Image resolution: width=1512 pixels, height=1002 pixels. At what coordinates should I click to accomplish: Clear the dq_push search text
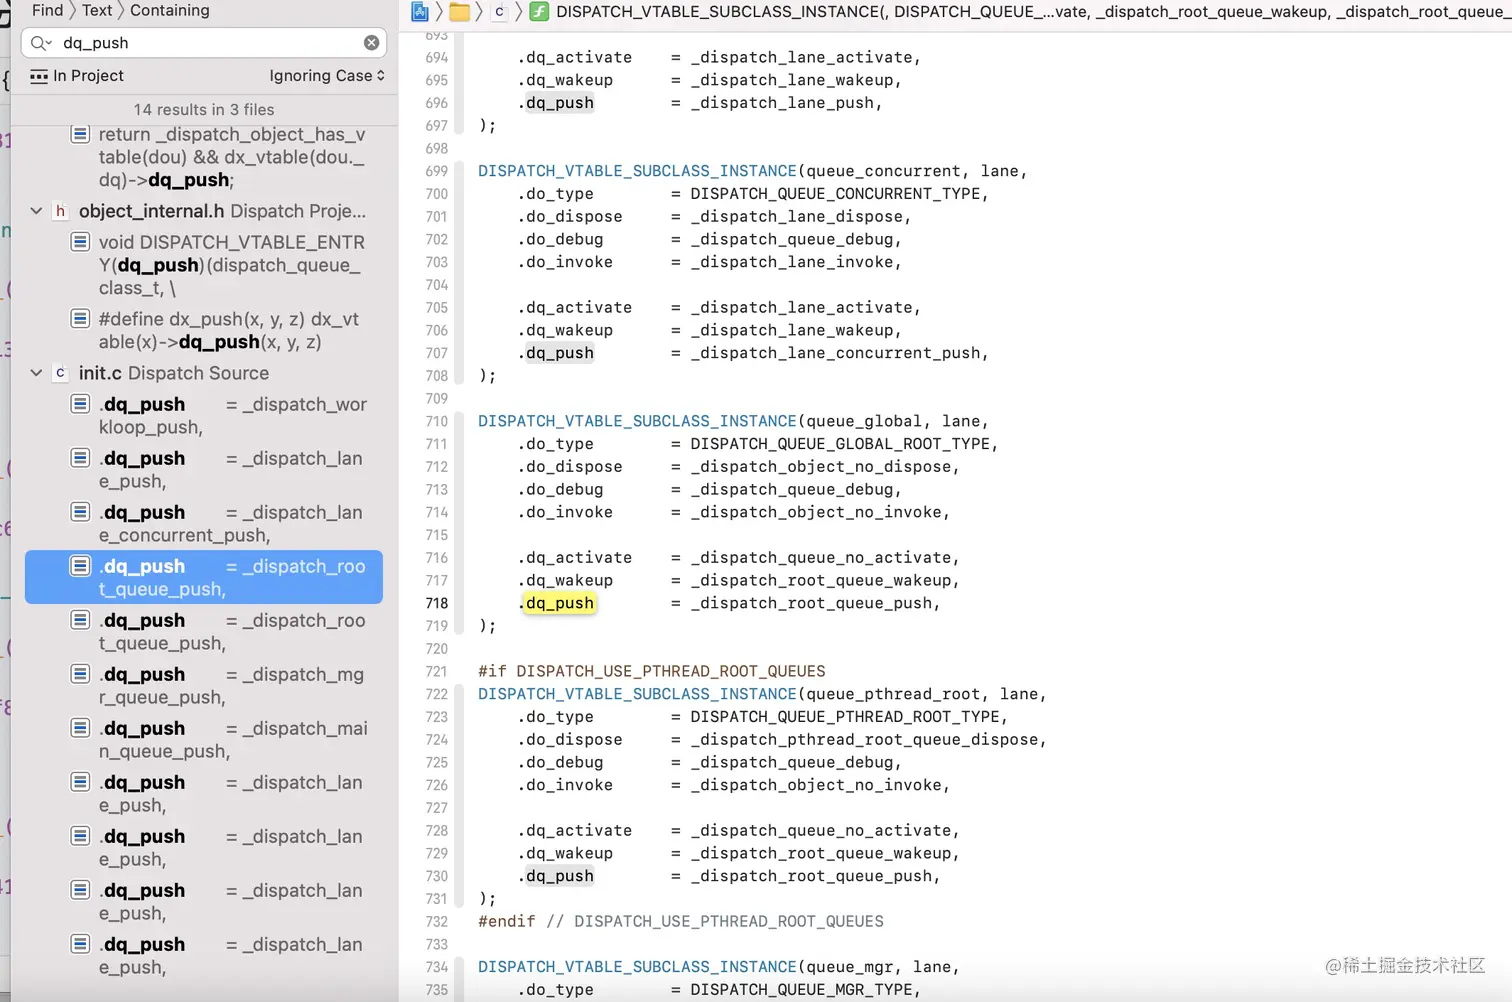(x=371, y=43)
